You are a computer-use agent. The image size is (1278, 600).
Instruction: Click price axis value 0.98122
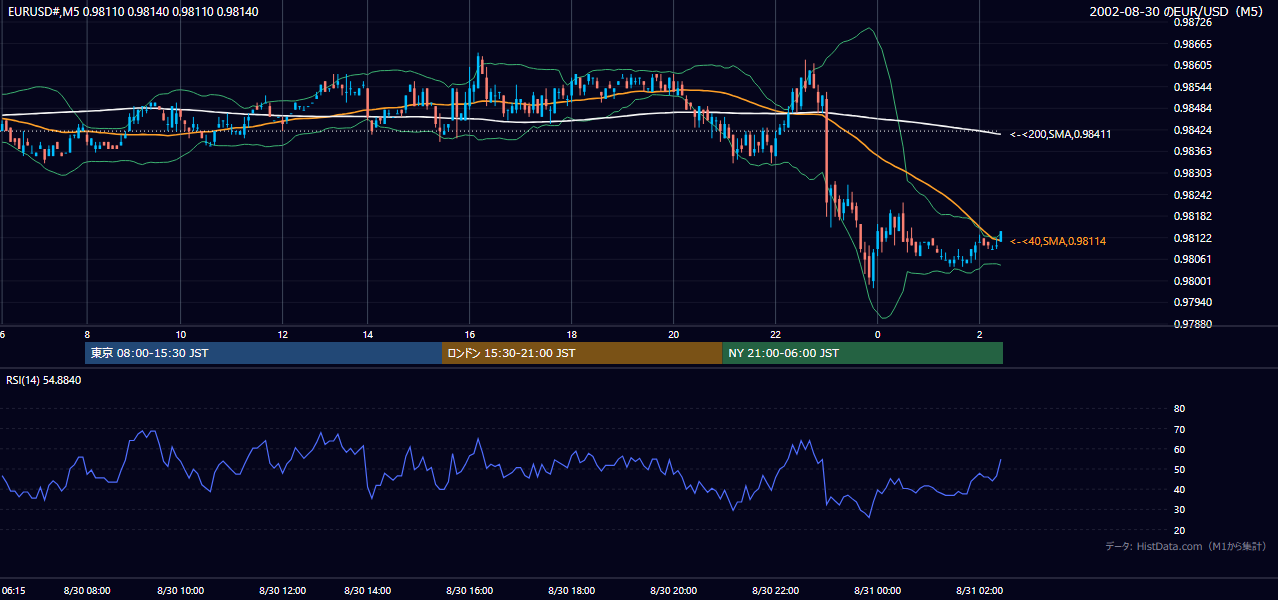click(x=1192, y=238)
